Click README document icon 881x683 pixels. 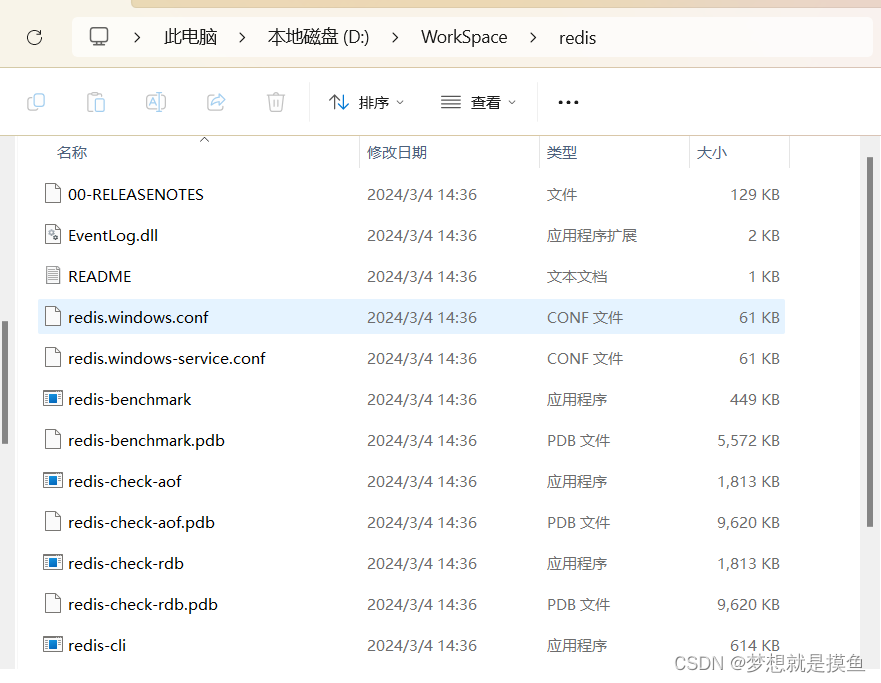click(53, 275)
